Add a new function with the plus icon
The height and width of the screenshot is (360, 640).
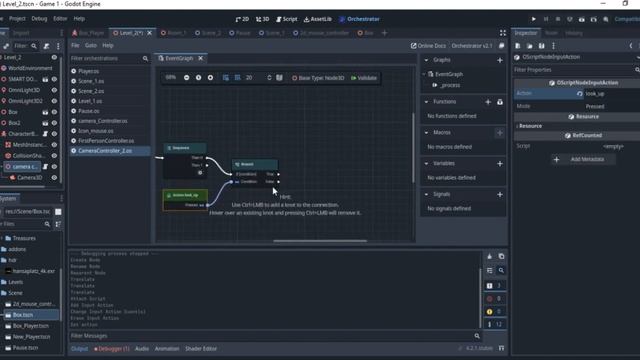pos(488,102)
